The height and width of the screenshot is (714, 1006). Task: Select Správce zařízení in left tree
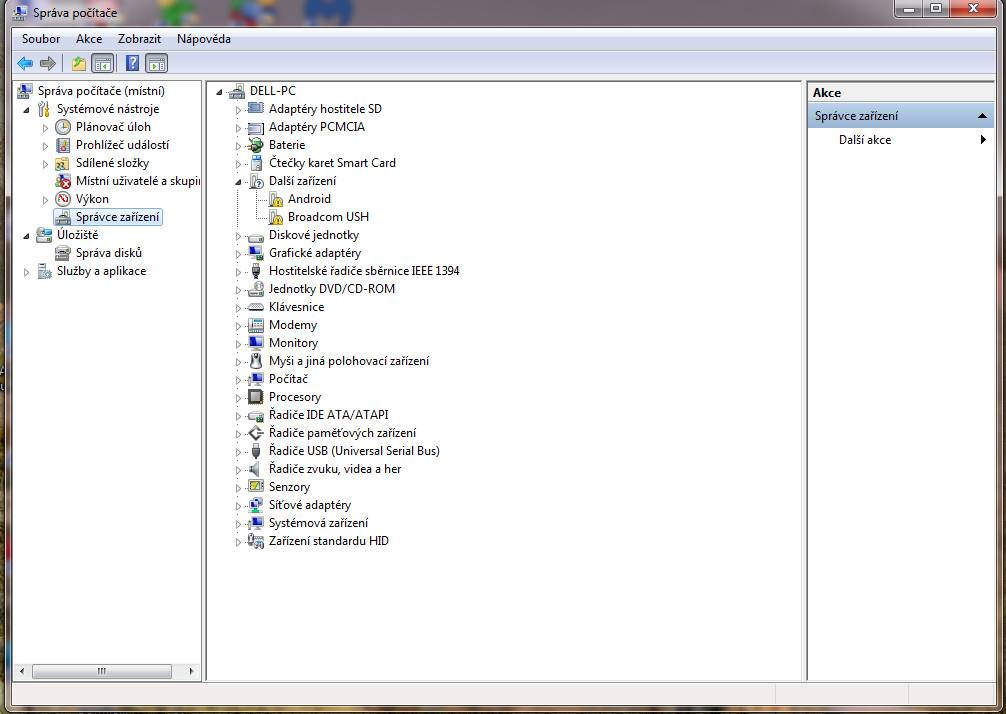point(117,217)
